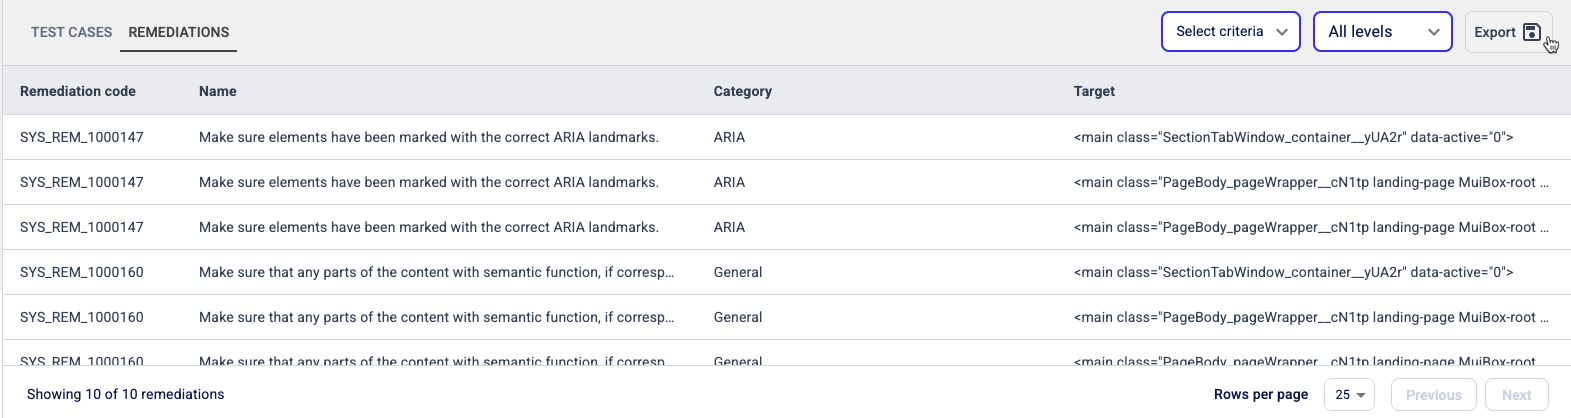Viewport: 1571px width, 418px height.
Task: Click the Next page button
Action: coord(1516,395)
